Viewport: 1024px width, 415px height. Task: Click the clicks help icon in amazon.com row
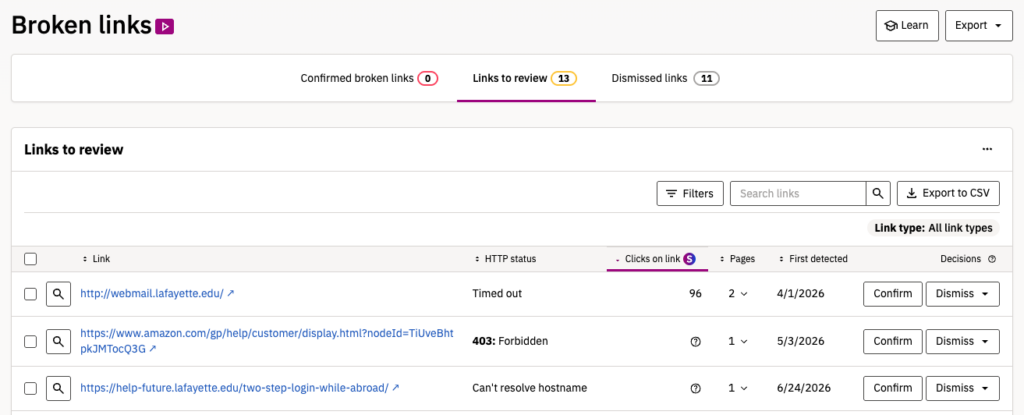[695, 341]
